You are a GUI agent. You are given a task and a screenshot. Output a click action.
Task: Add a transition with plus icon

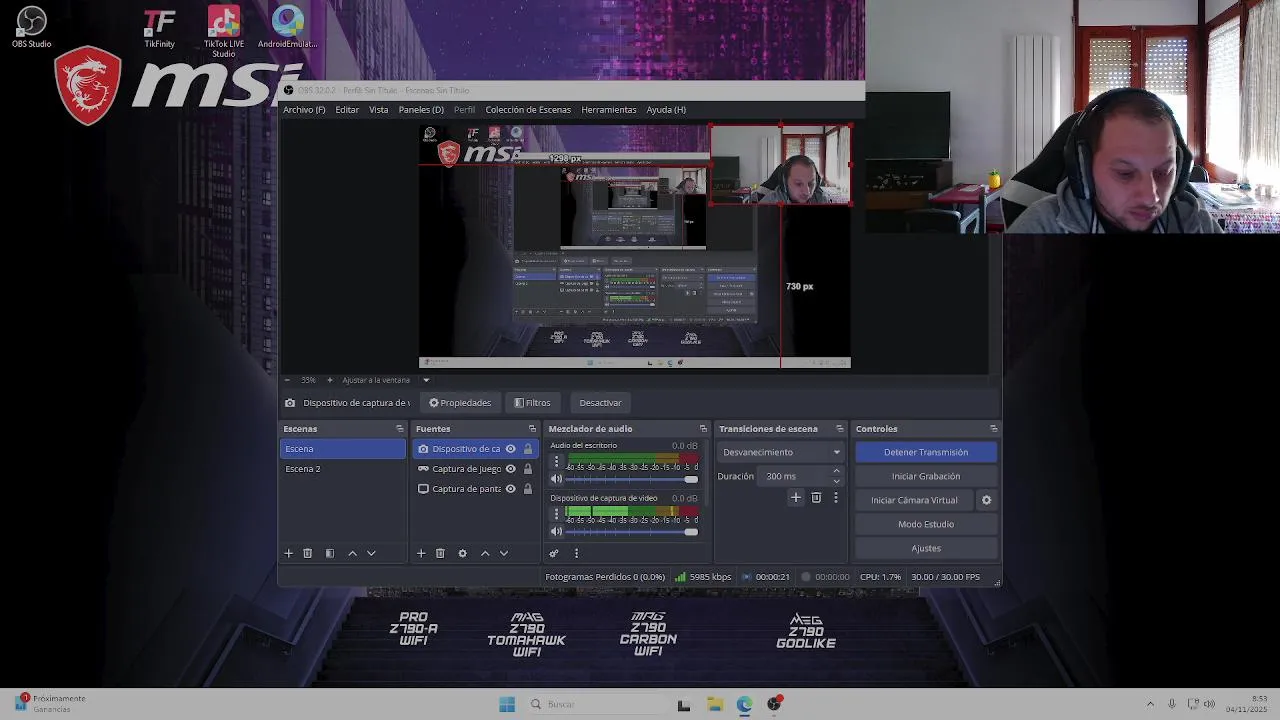pos(796,497)
